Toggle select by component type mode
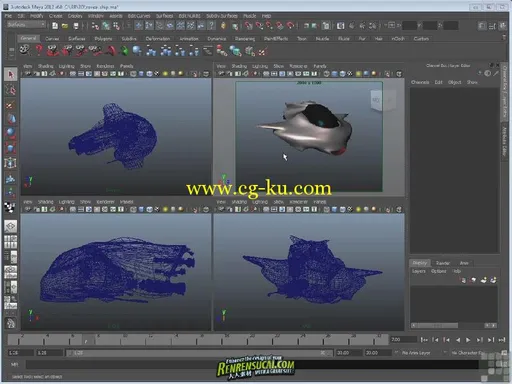This screenshot has height=384, width=512. pos(116,26)
